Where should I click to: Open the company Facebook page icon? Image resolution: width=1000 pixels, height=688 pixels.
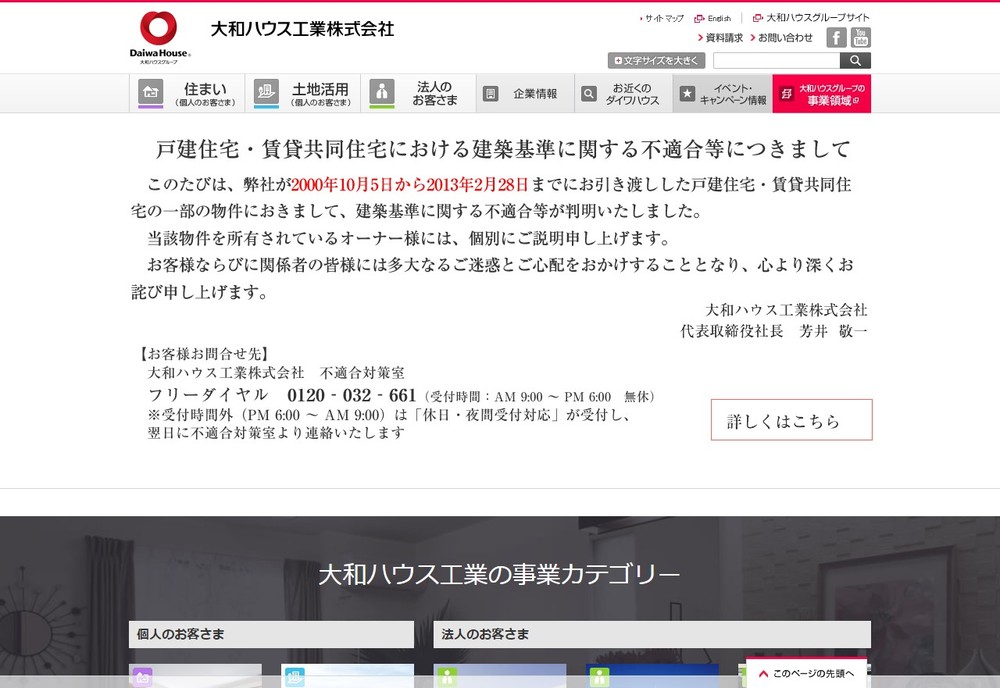click(834, 38)
